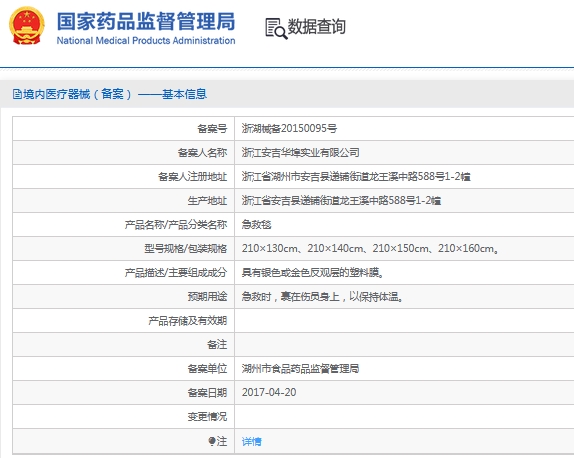Select the 生产地址 address value
The width and height of the screenshot is (574, 458).
pos(341,201)
